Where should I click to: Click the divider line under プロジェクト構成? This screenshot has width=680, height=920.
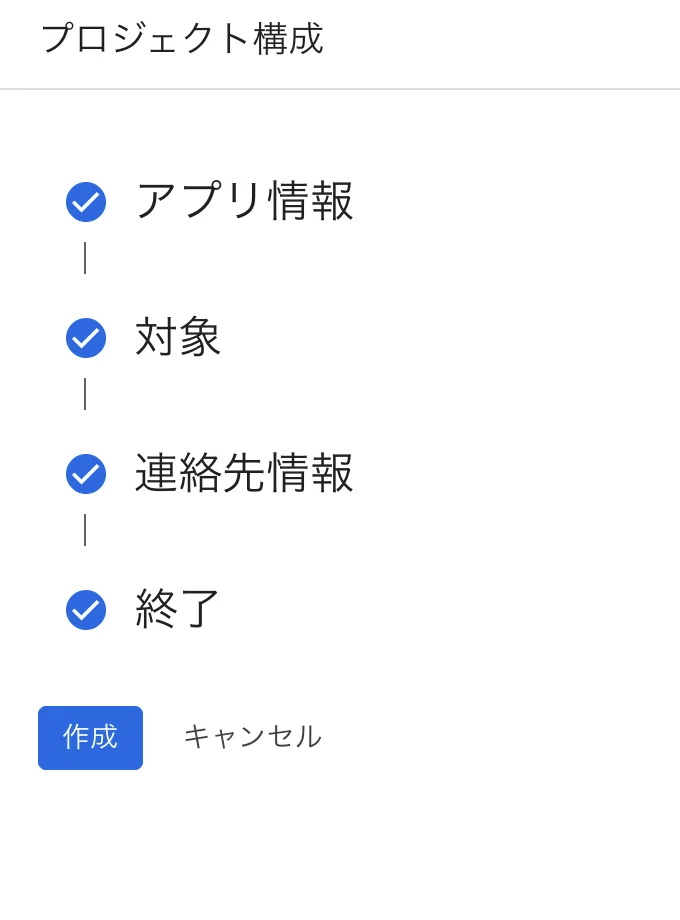point(340,89)
